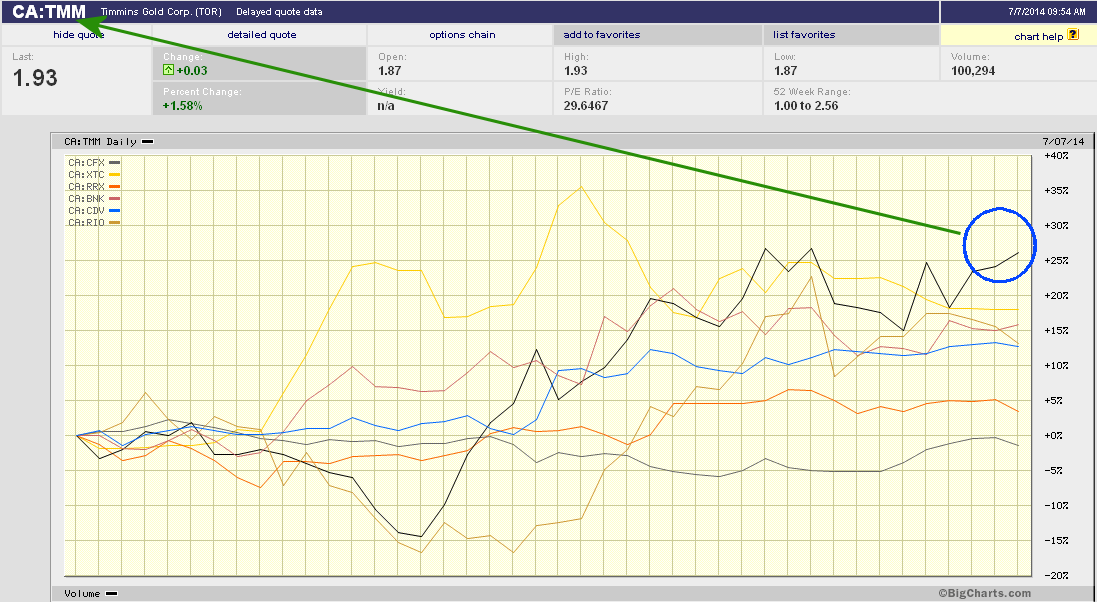Click the +1.58% percent change value

click(x=183, y=106)
